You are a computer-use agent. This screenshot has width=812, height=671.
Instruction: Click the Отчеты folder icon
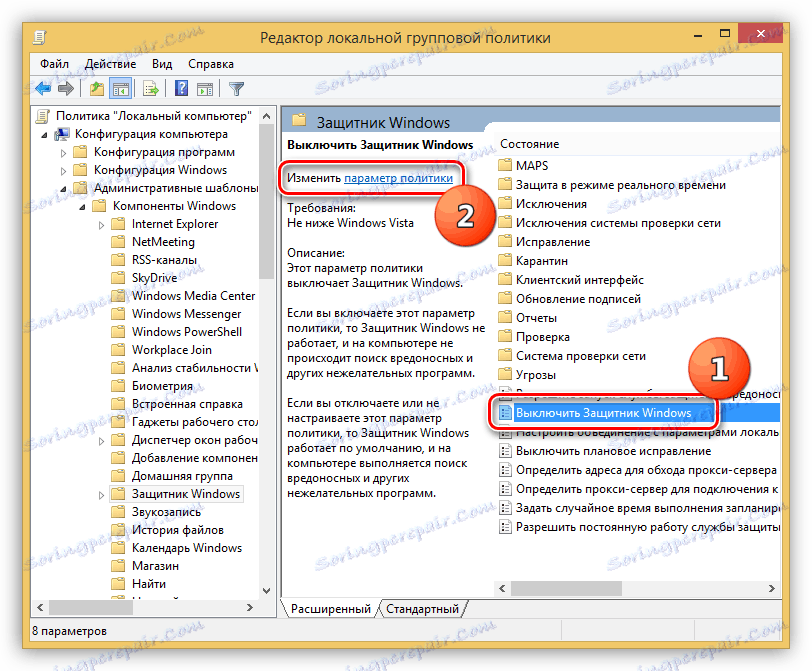(504, 318)
